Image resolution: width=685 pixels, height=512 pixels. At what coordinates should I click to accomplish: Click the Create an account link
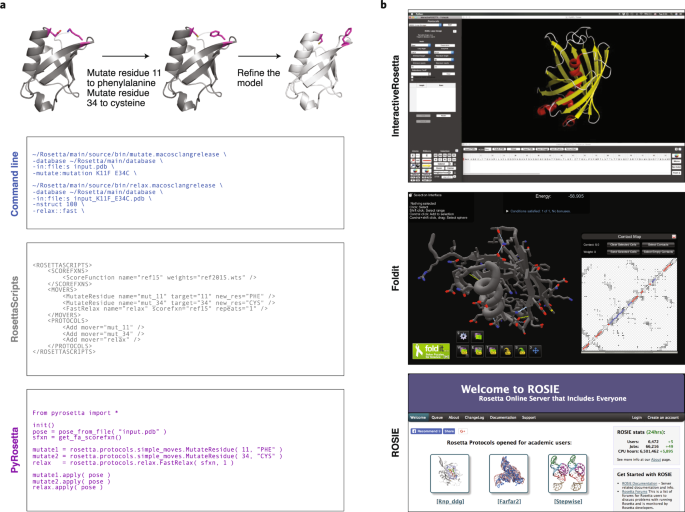(663, 418)
